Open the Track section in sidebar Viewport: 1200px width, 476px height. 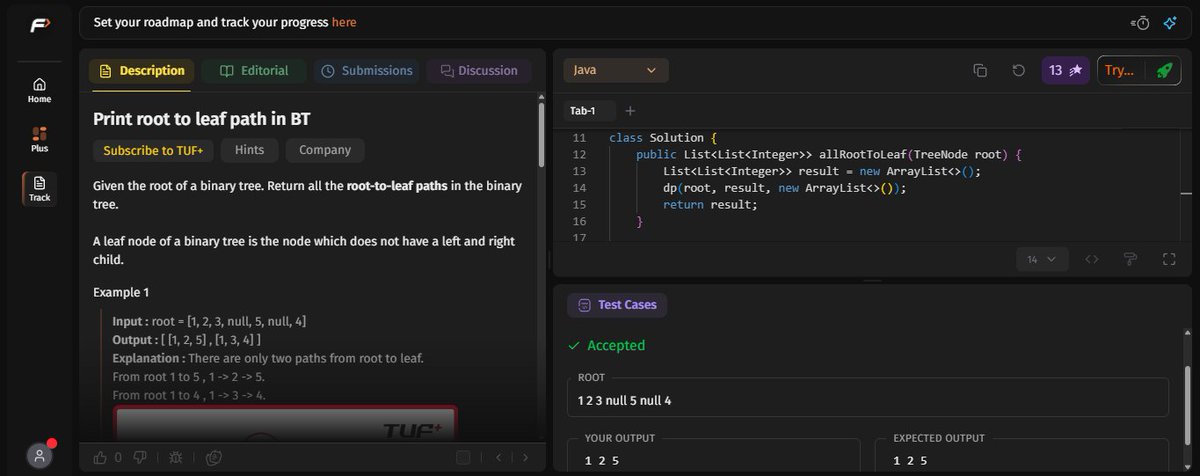coord(39,188)
